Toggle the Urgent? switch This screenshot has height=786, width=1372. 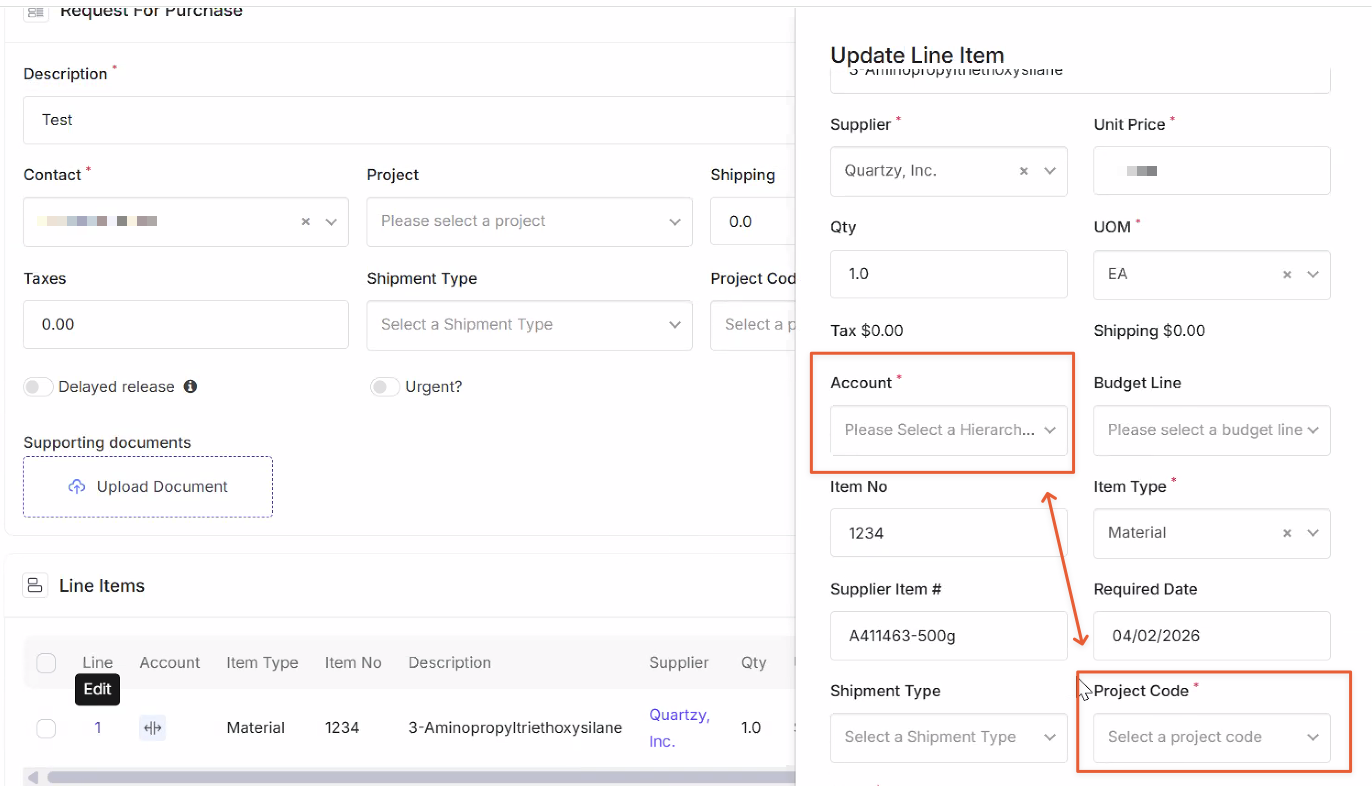[x=384, y=387]
